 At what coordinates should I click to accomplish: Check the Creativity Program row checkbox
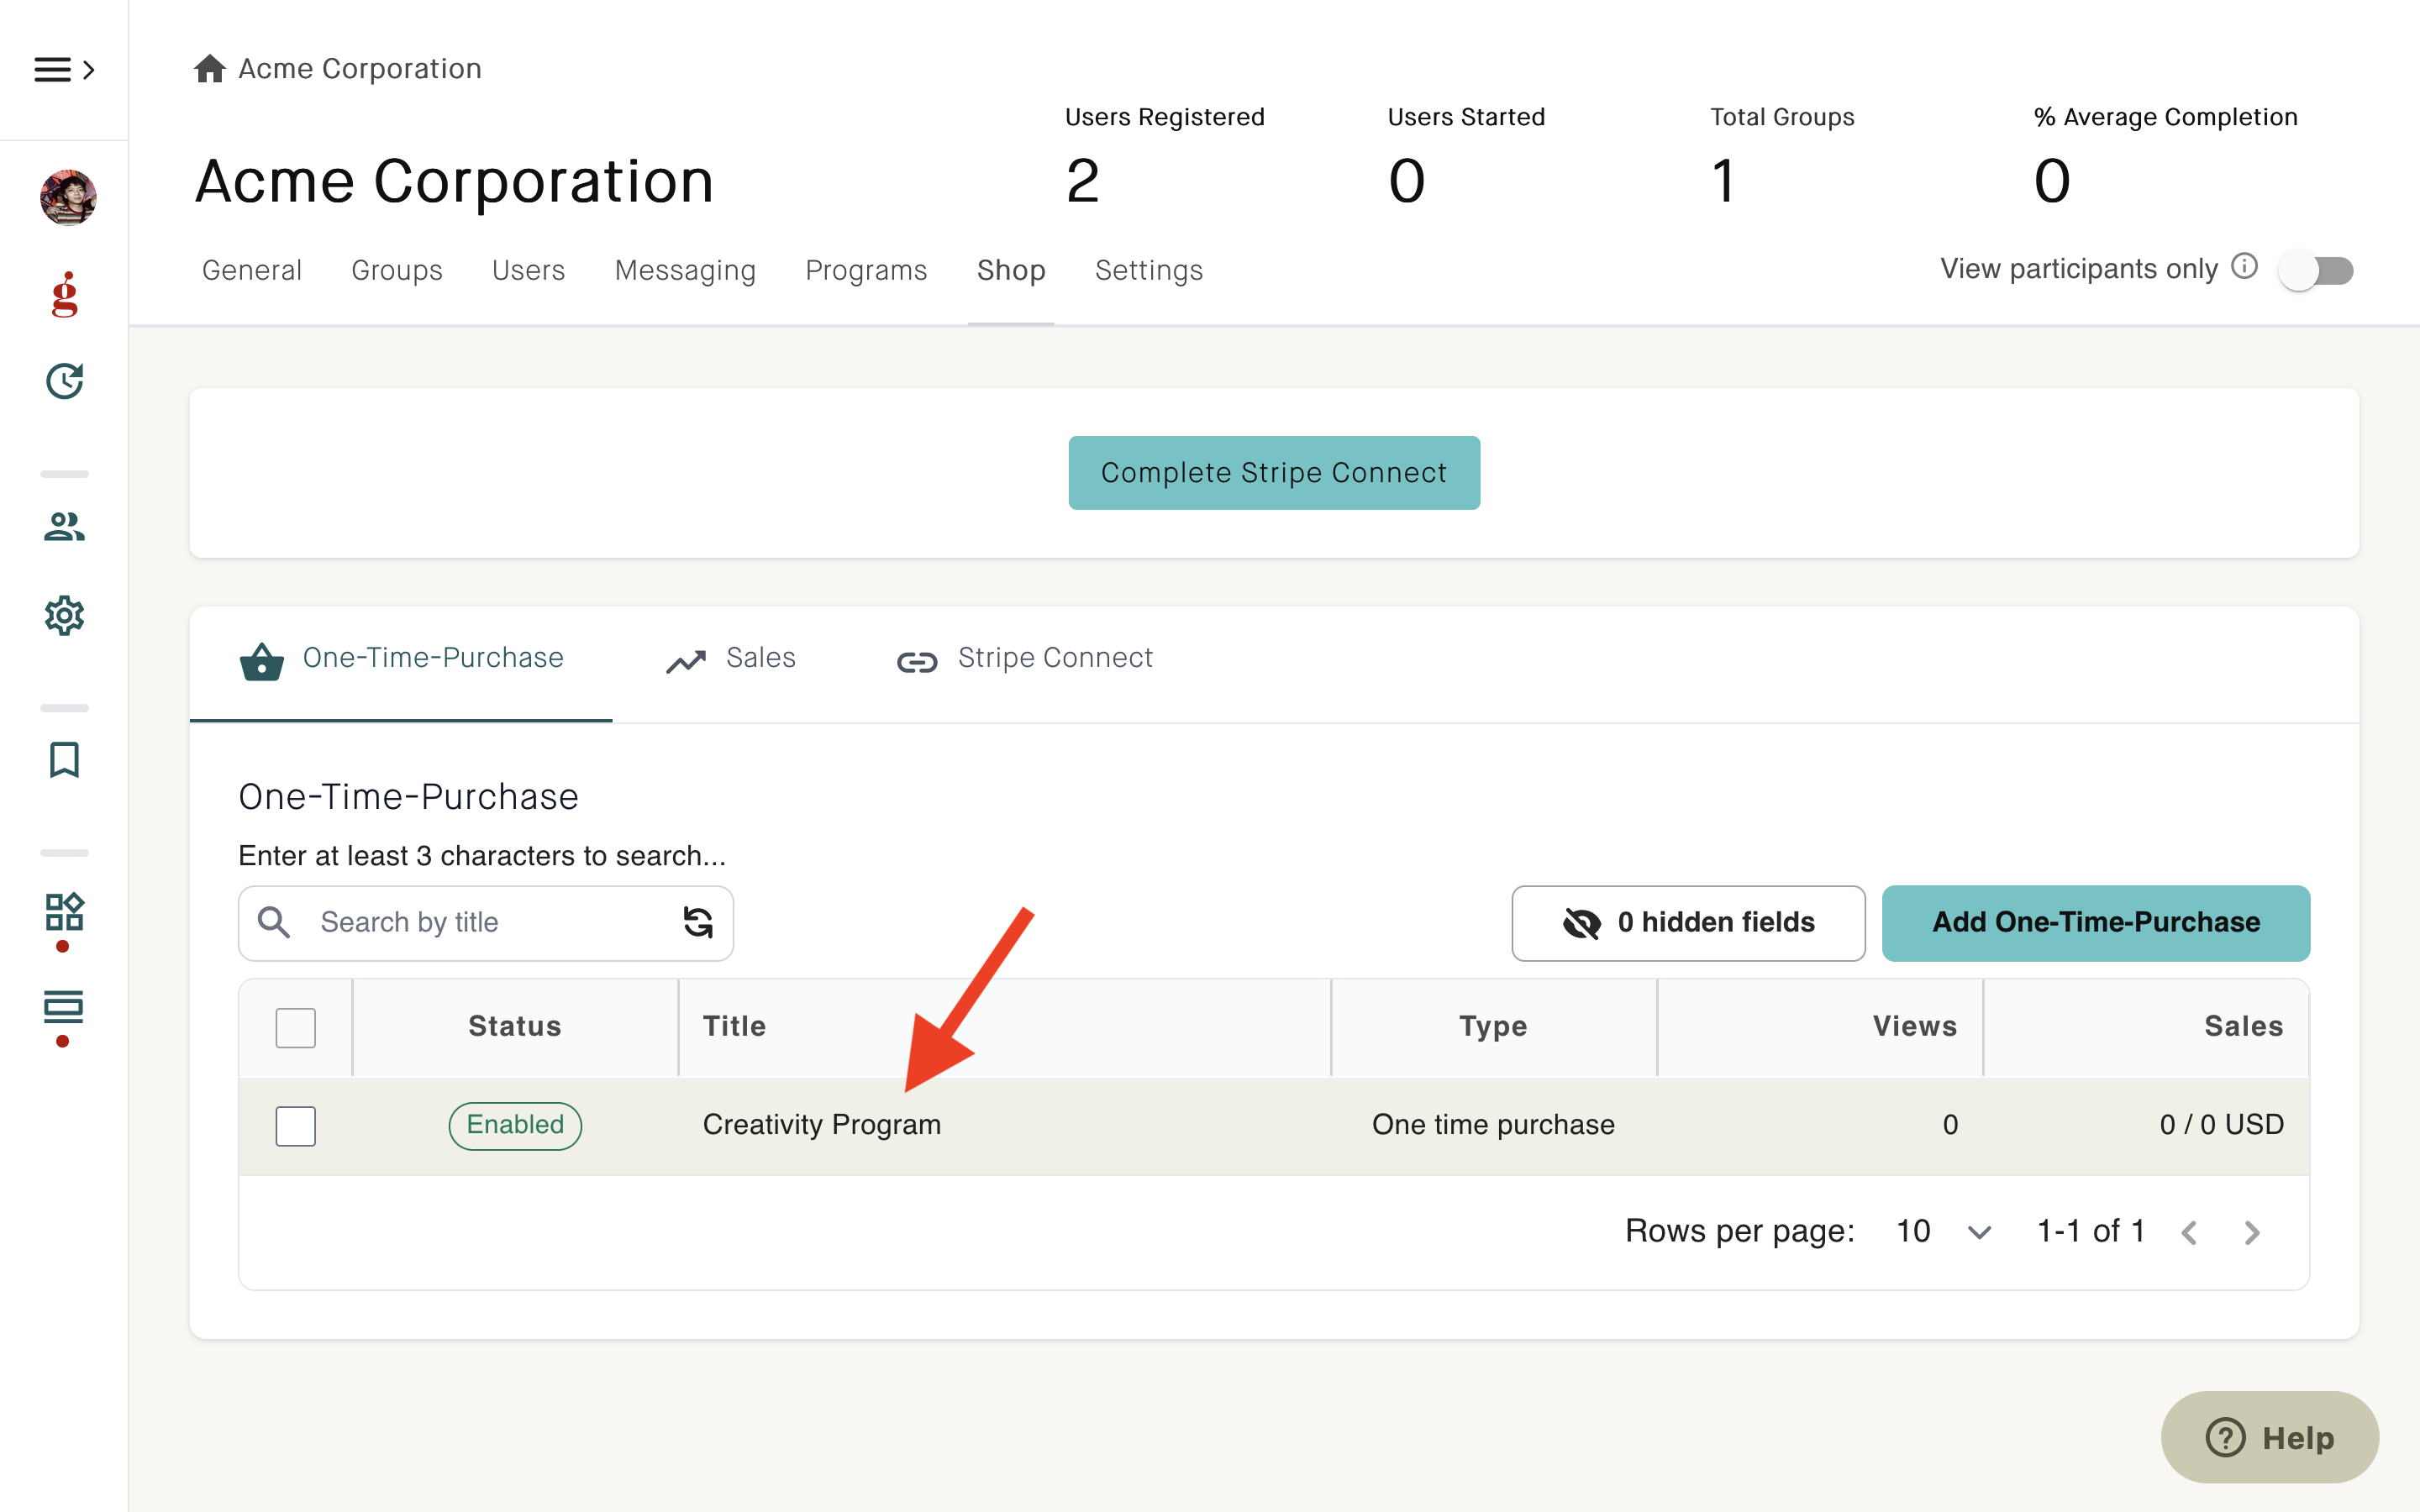pos(296,1126)
